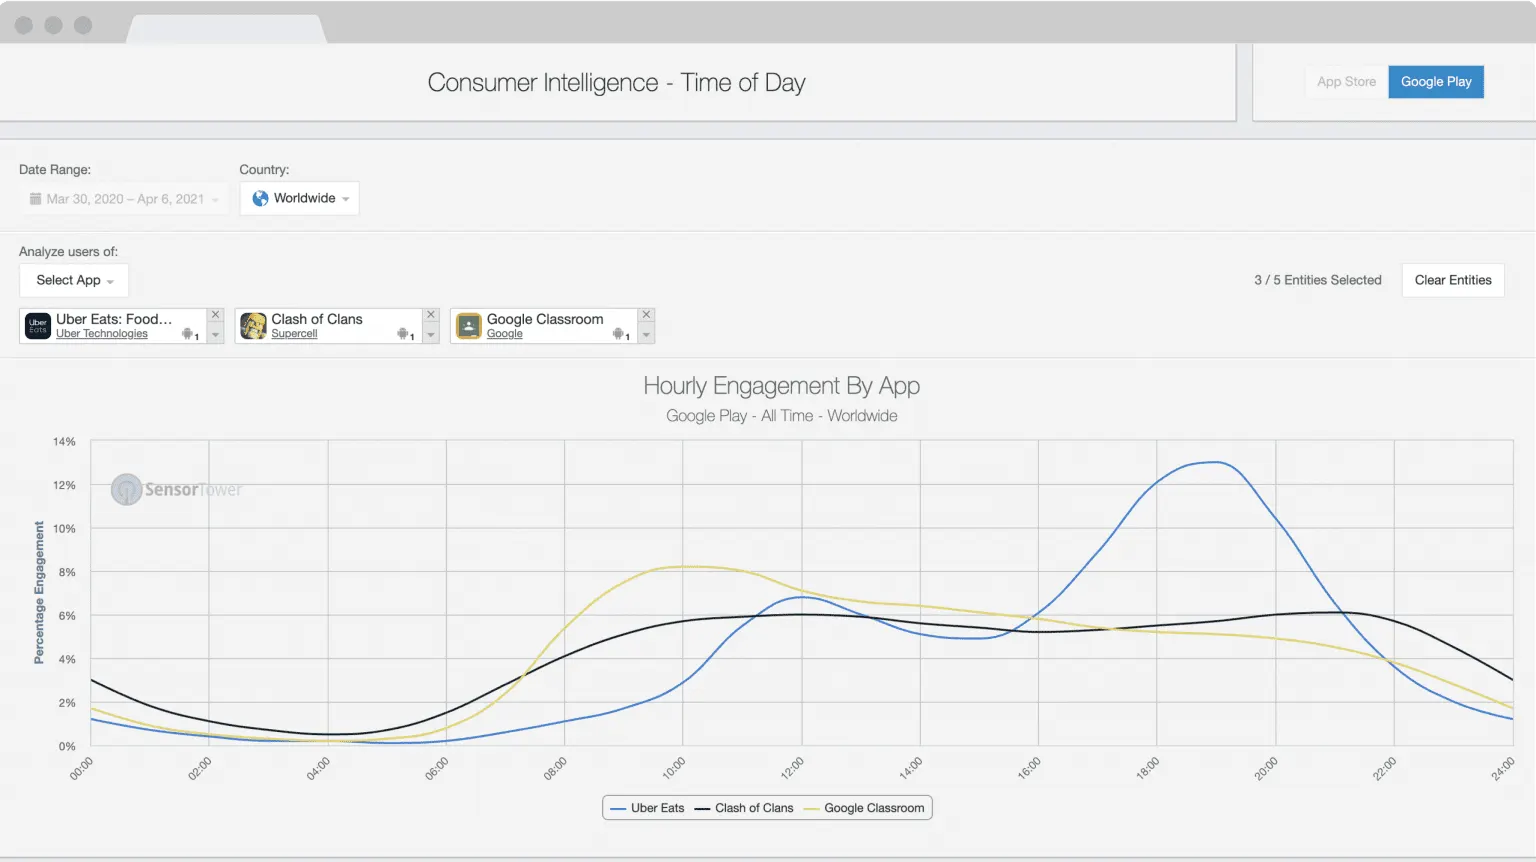Viewport: 1536px width, 862px height.
Task: Open the Google Classroom app icon
Action: (x=469, y=326)
